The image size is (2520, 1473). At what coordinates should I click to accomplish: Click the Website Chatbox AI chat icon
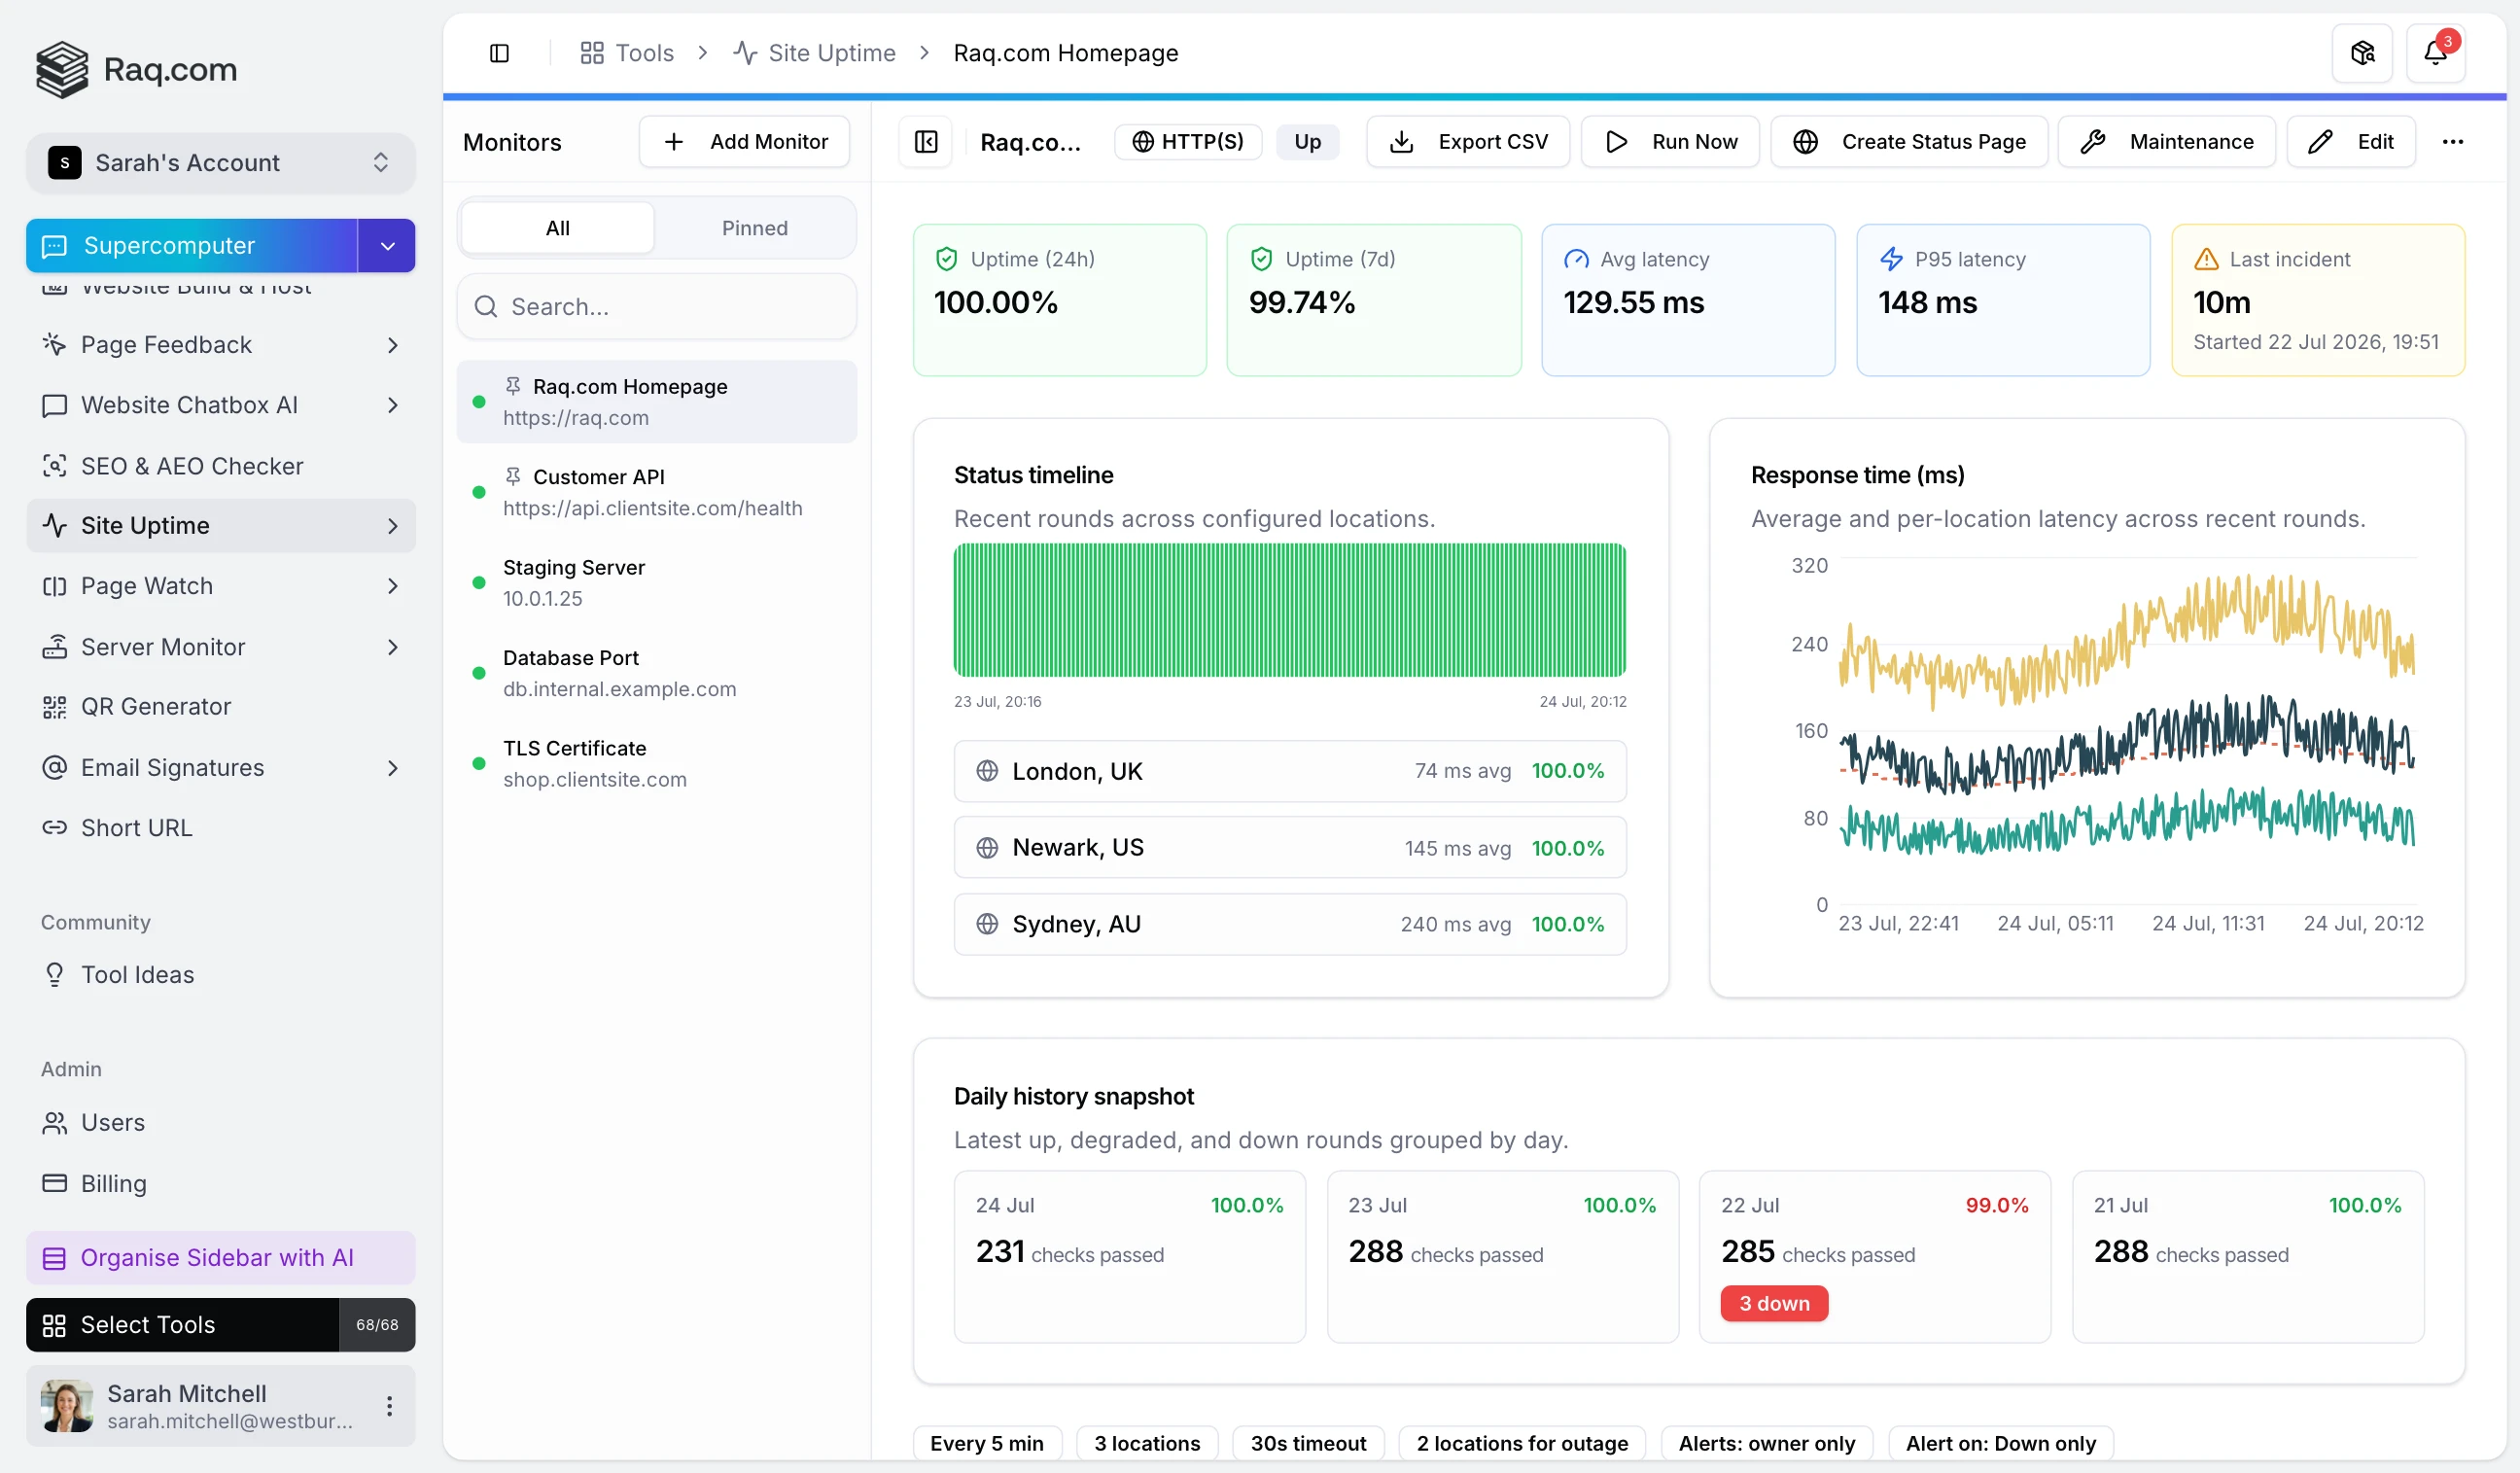click(x=54, y=405)
